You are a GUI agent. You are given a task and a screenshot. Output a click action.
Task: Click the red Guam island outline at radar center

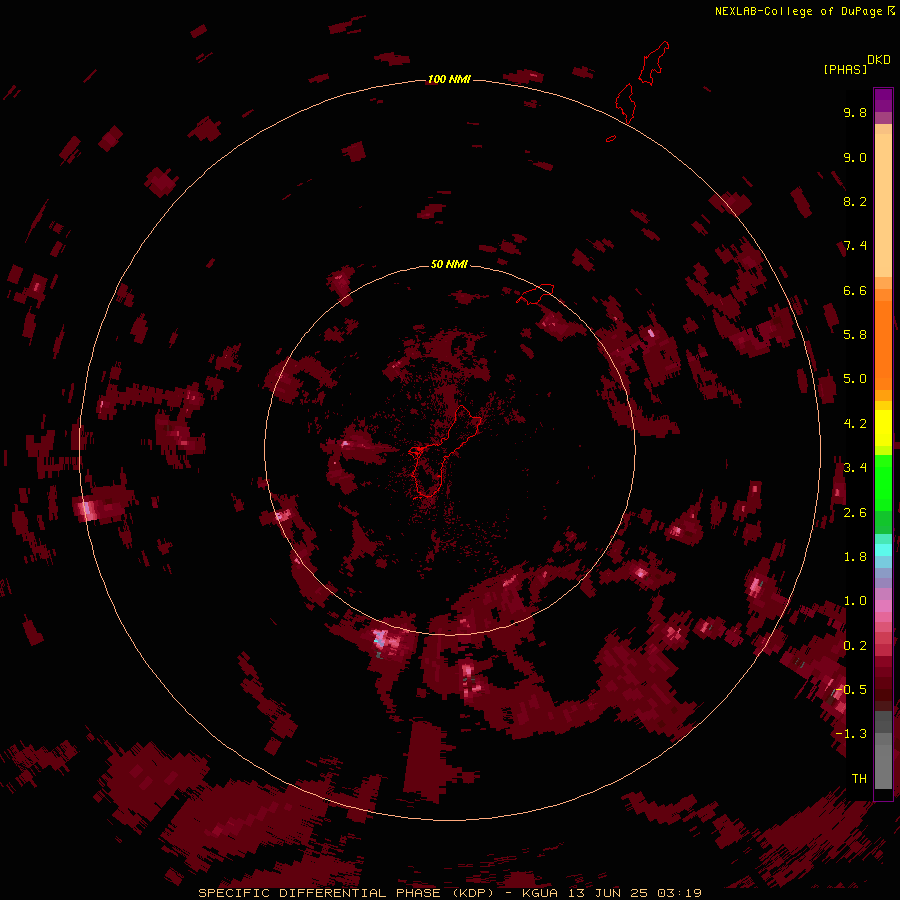click(443, 451)
